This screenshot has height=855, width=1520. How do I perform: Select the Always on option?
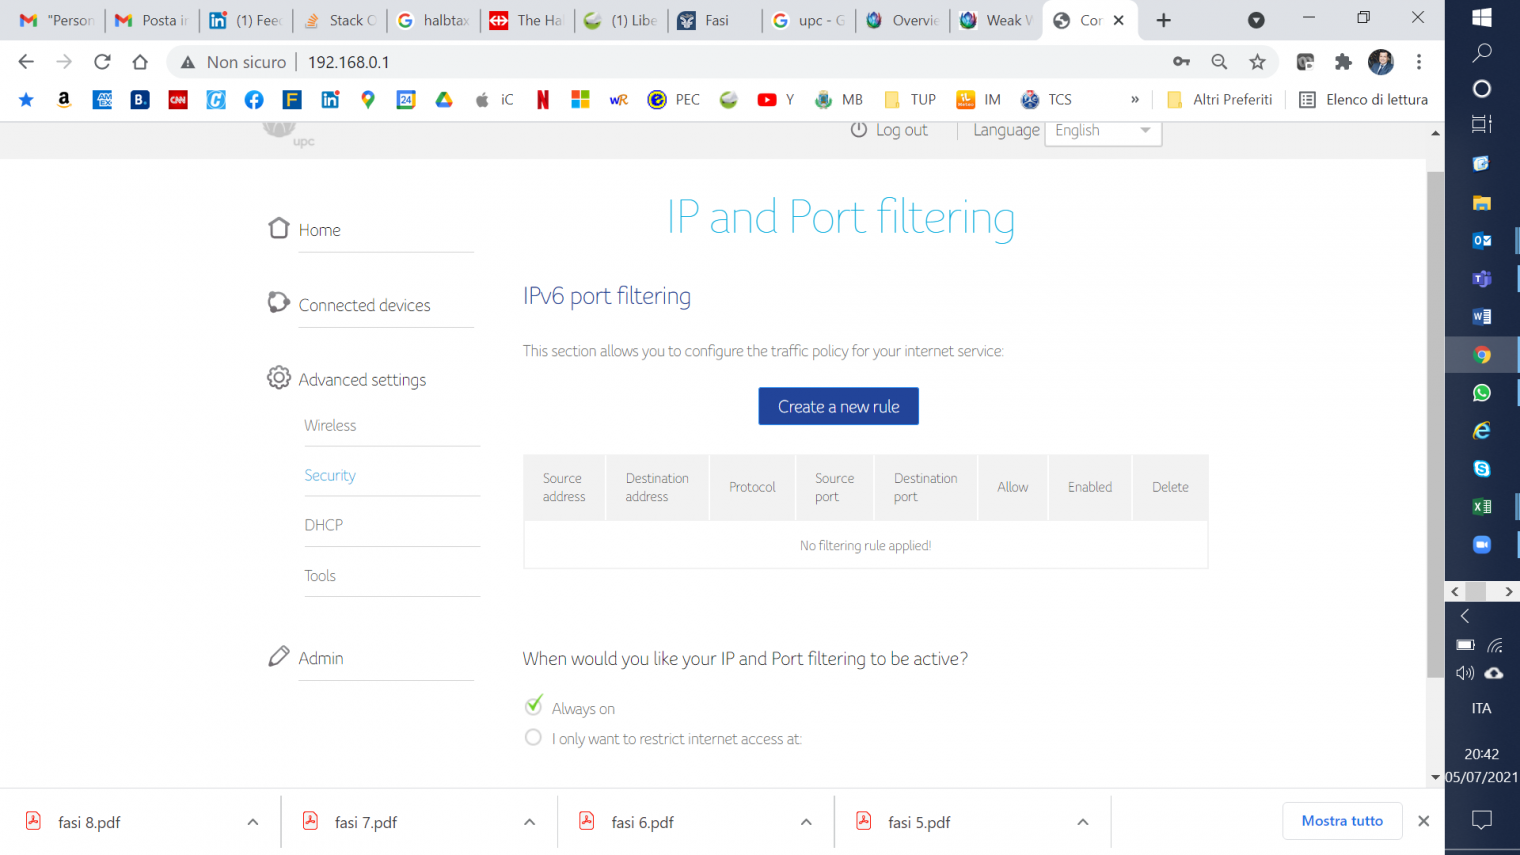point(534,707)
